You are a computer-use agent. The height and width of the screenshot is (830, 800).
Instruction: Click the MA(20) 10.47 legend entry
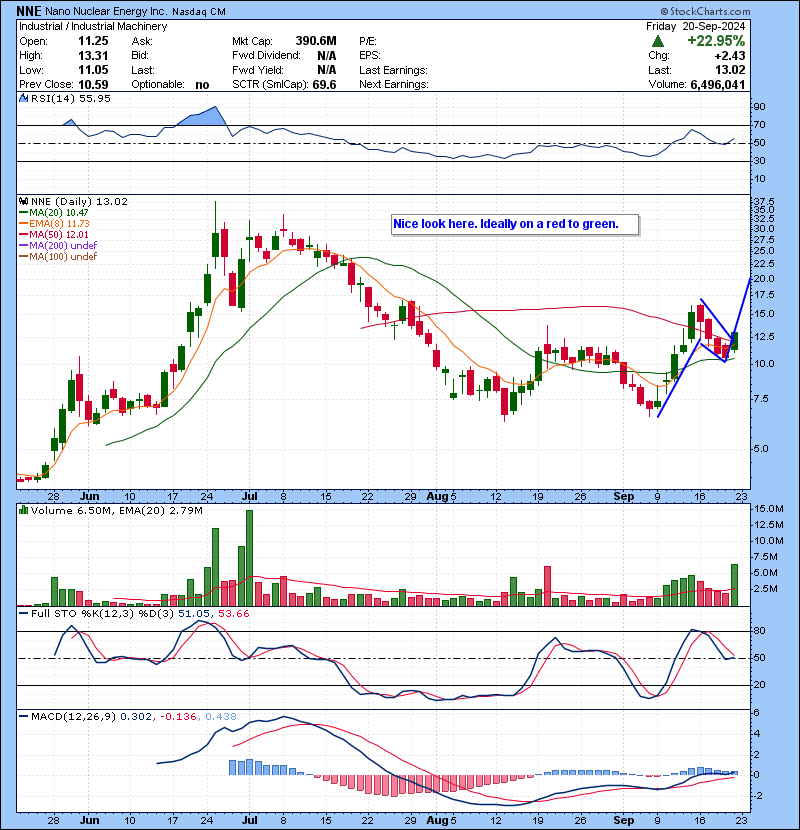[58, 213]
